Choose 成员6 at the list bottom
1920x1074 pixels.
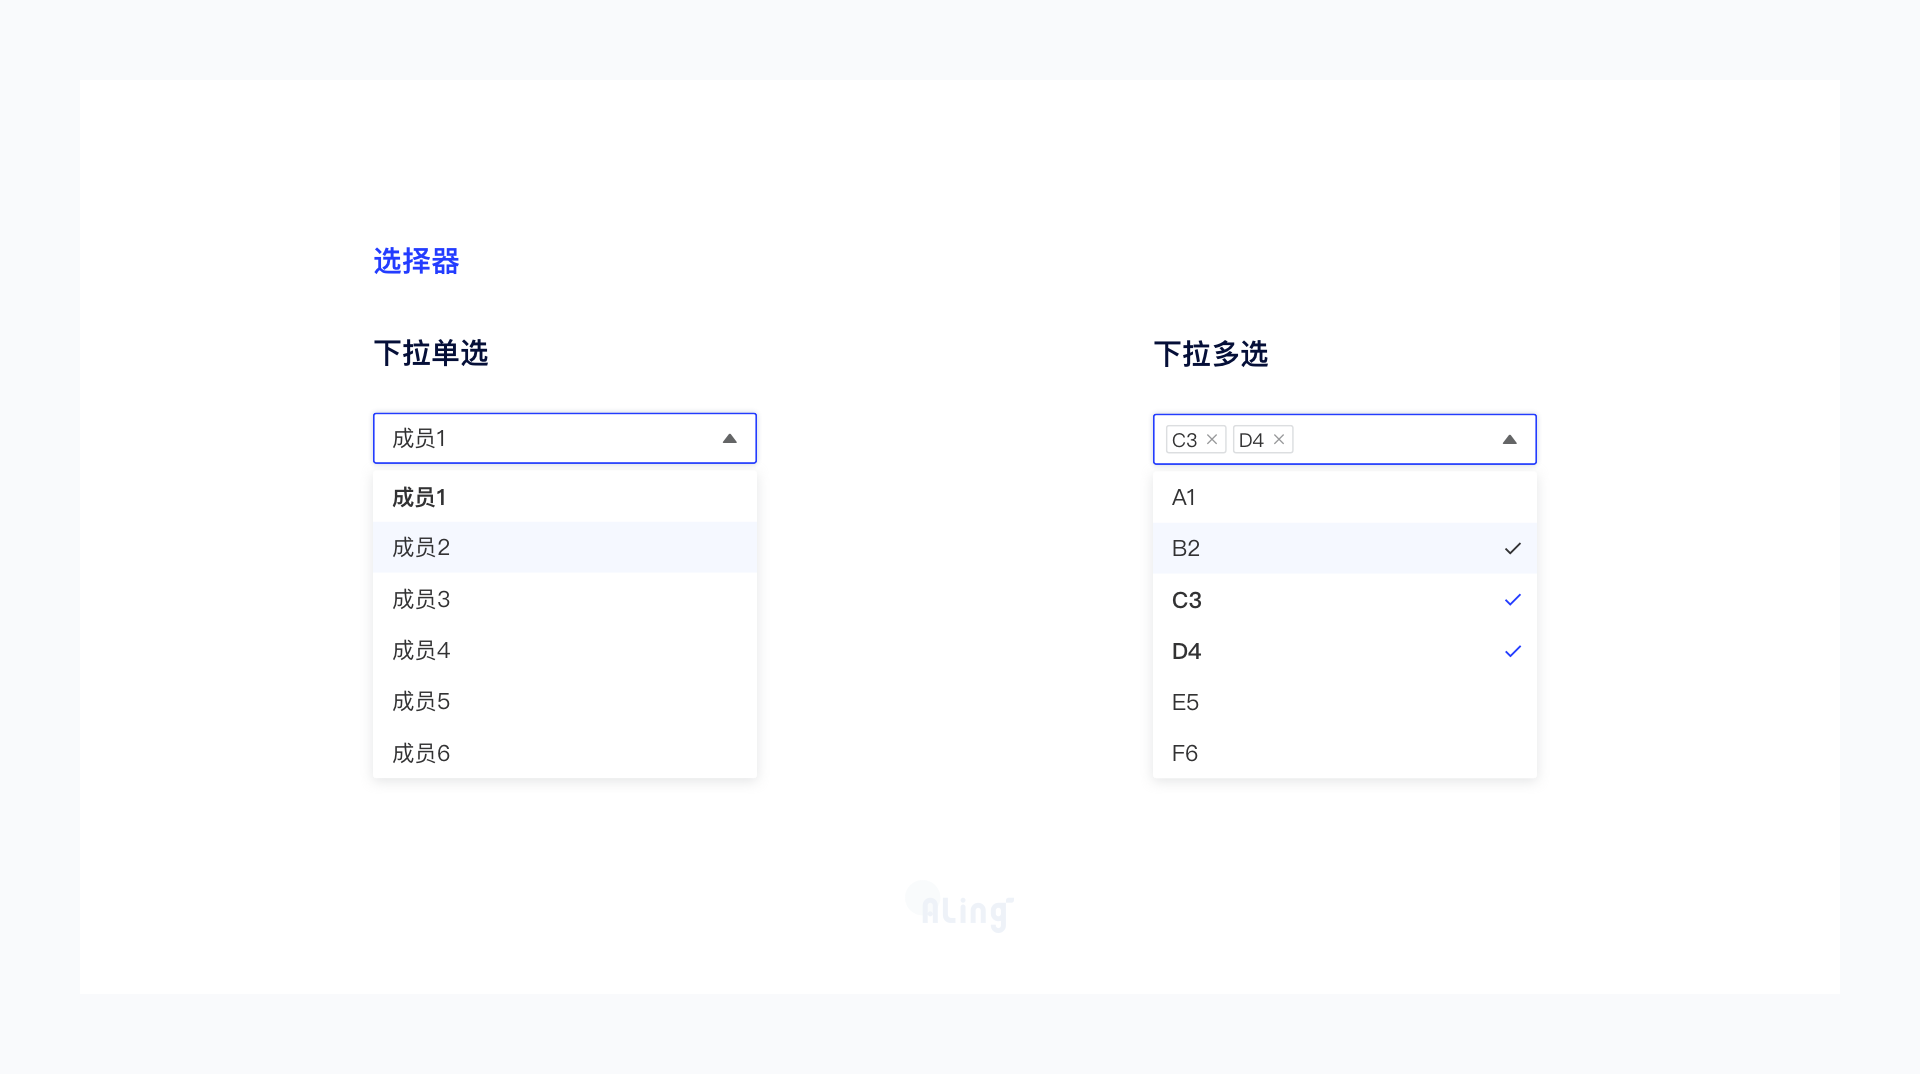coord(421,753)
